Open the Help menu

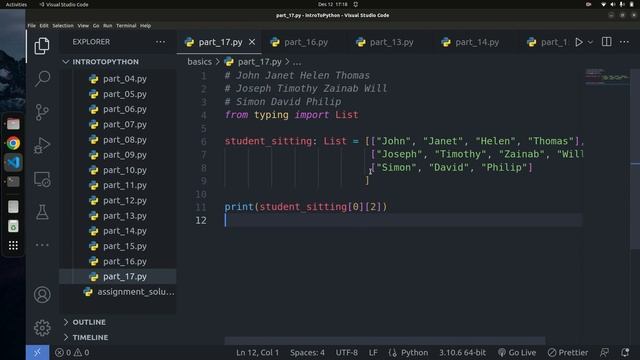tap(145, 26)
